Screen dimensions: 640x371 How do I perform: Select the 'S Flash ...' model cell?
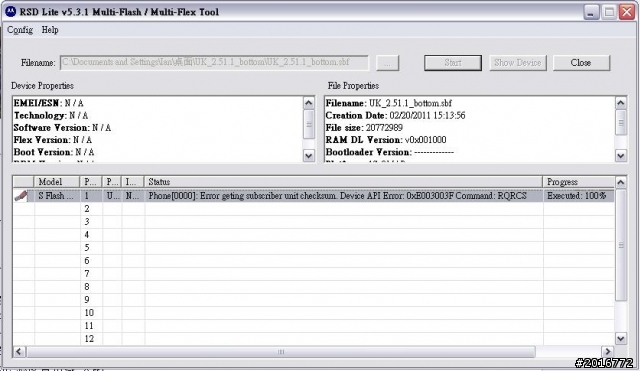coord(57,196)
